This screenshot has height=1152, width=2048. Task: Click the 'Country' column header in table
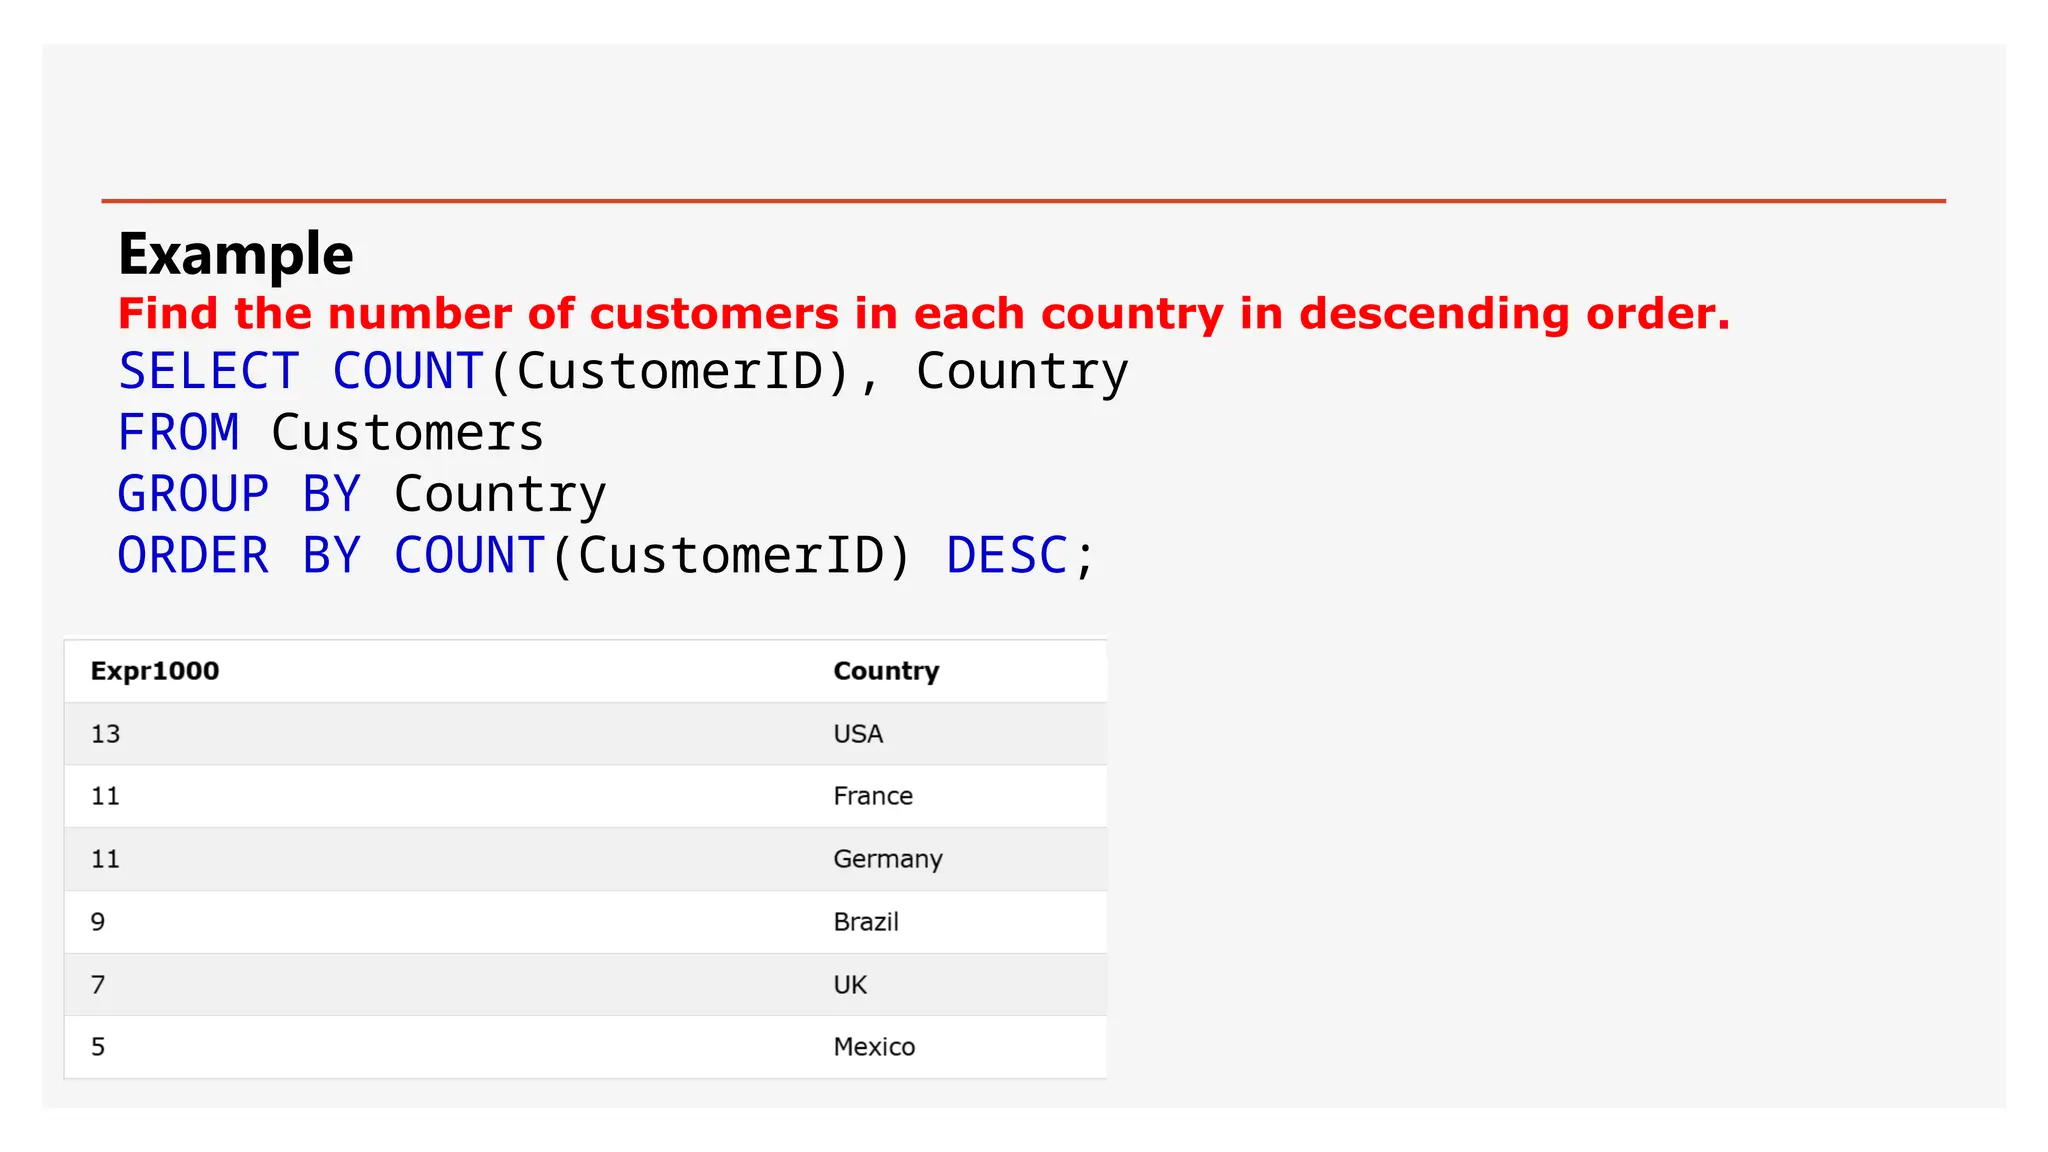[x=886, y=672]
